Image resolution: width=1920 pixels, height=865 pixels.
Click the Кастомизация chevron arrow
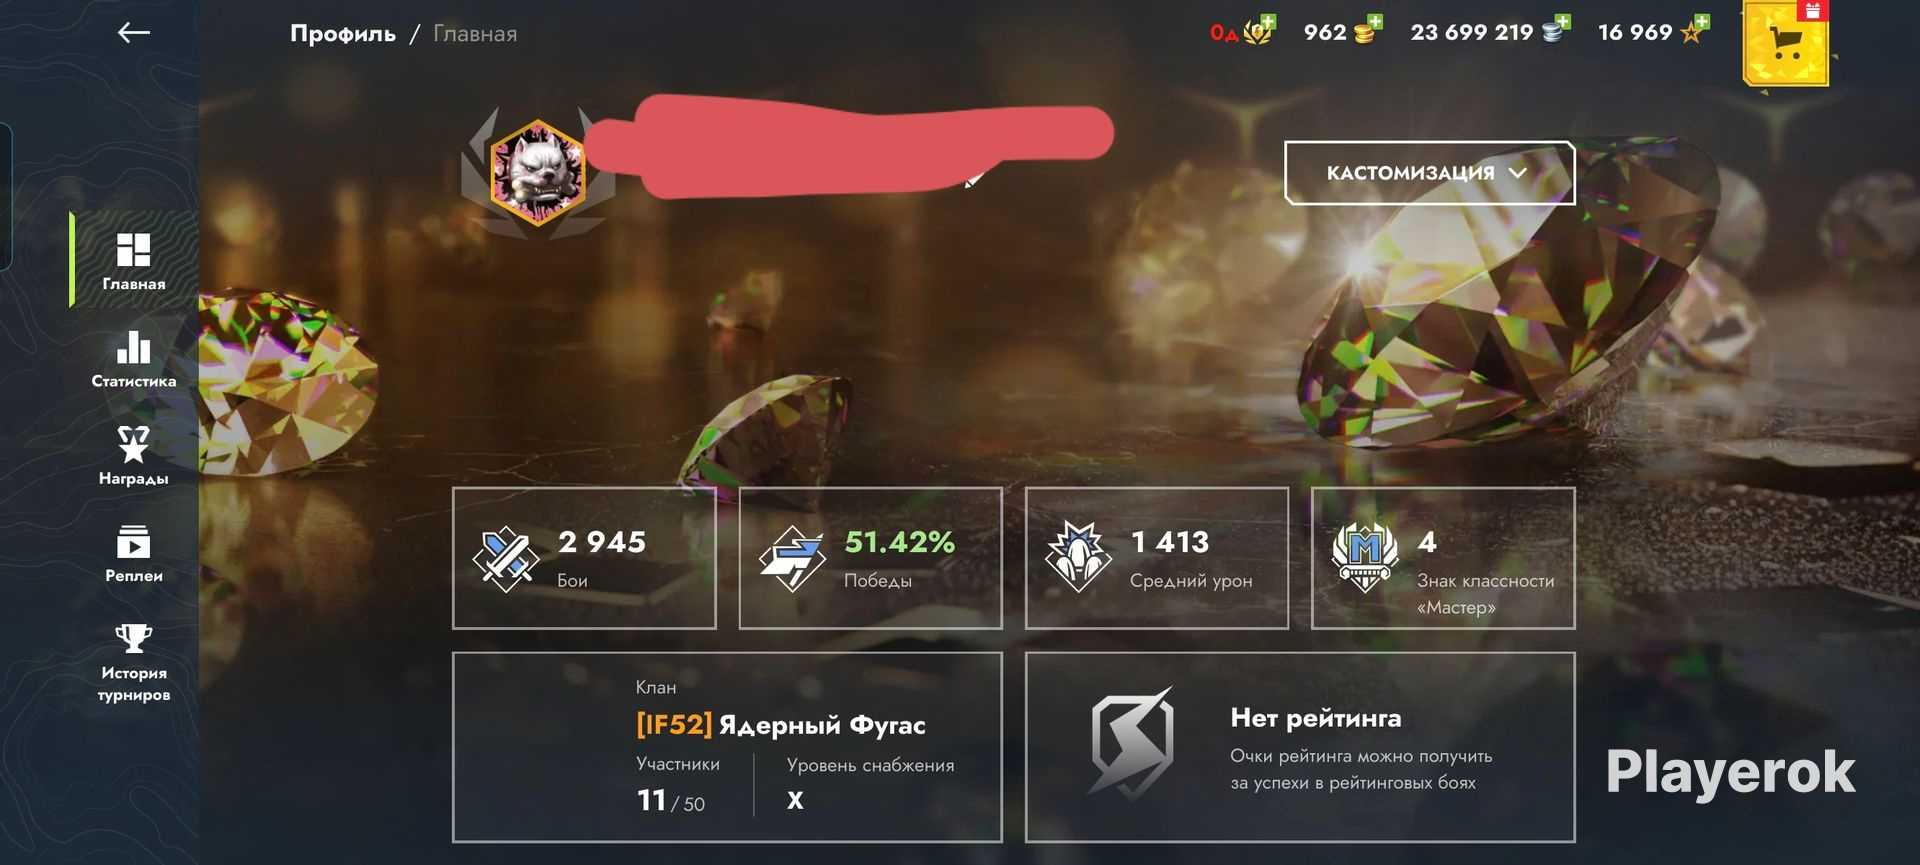1517,173
